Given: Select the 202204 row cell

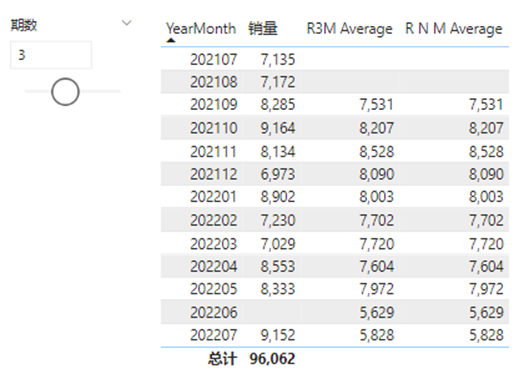Looking at the screenshot, I should point(214,266).
